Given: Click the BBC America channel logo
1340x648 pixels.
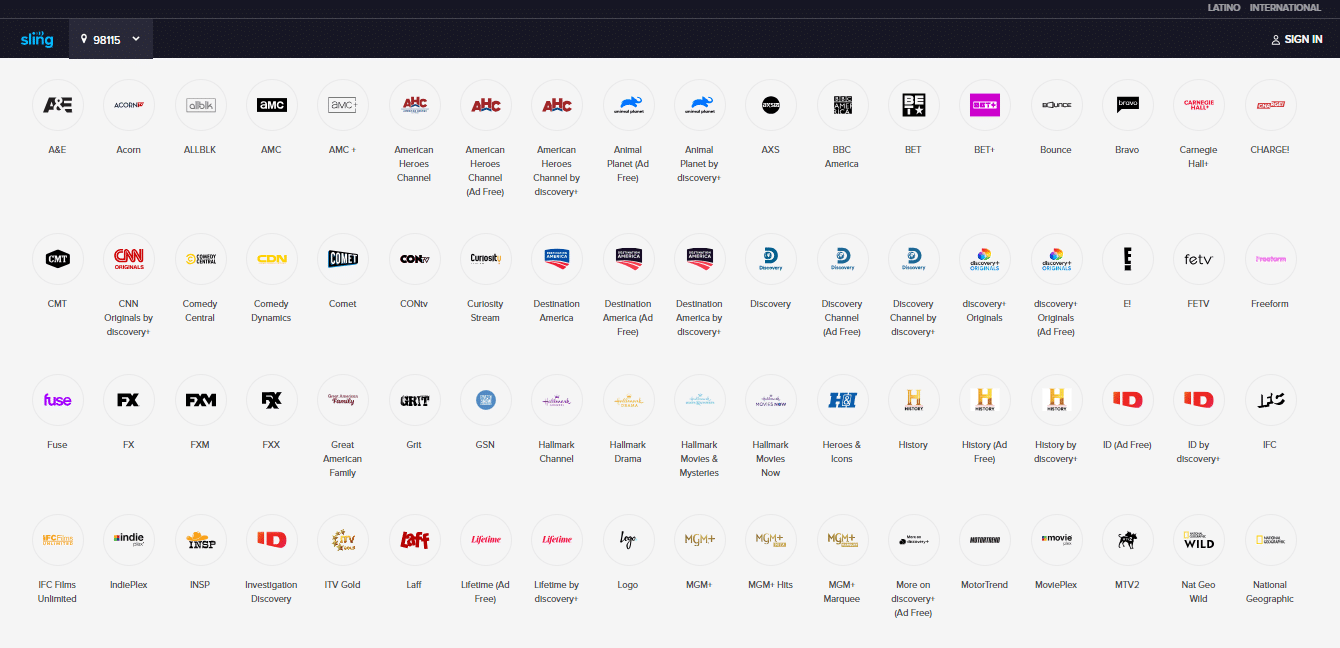Looking at the screenshot, I should pyautogui.click(x=842, y=105).
